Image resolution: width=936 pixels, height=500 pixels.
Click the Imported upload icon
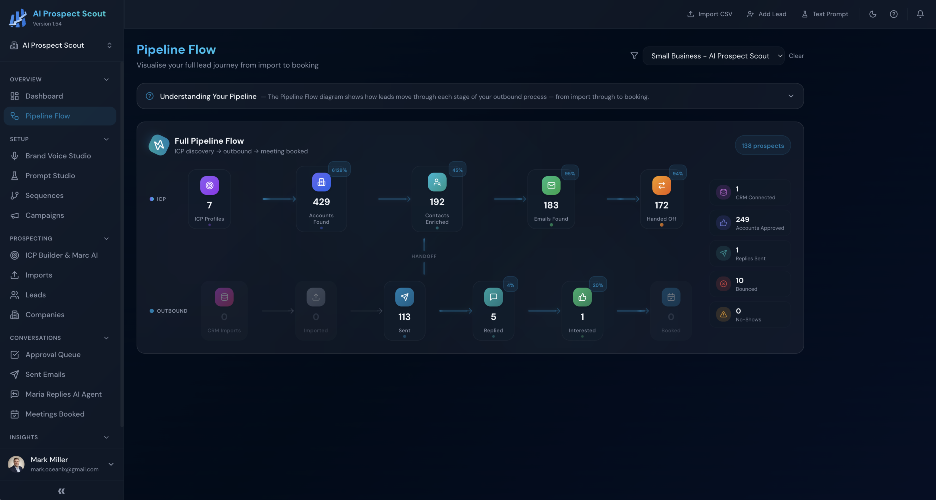tap(316, 297)
